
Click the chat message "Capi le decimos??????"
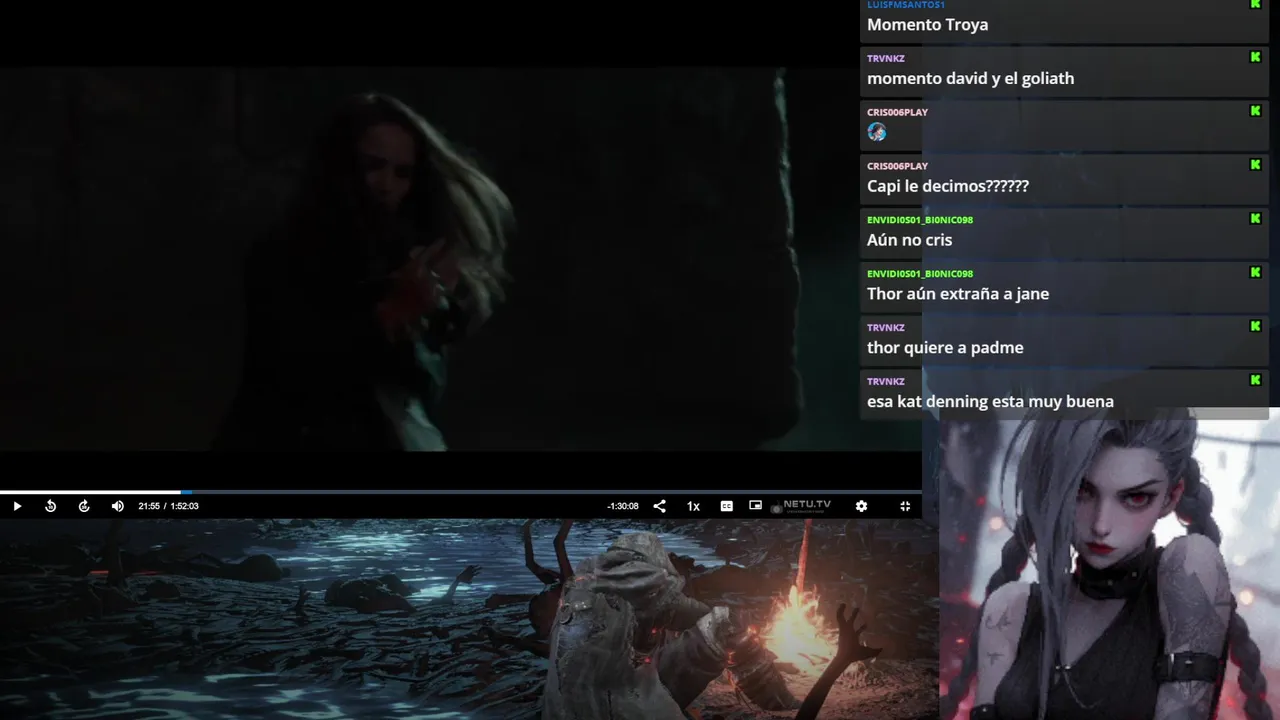(948, 186)
